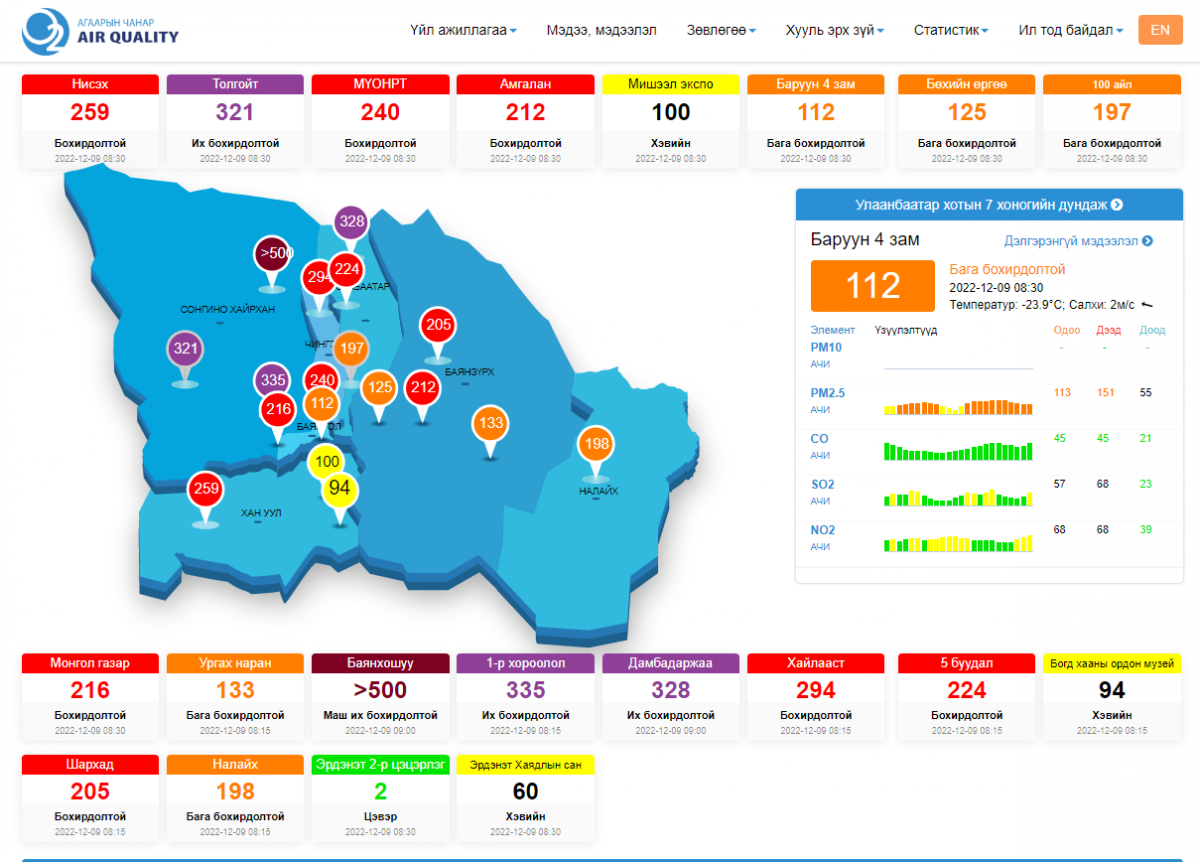
Task: Open the Дэлгэрэнгүй мэдээлэл link
Action: [1078, 241]
